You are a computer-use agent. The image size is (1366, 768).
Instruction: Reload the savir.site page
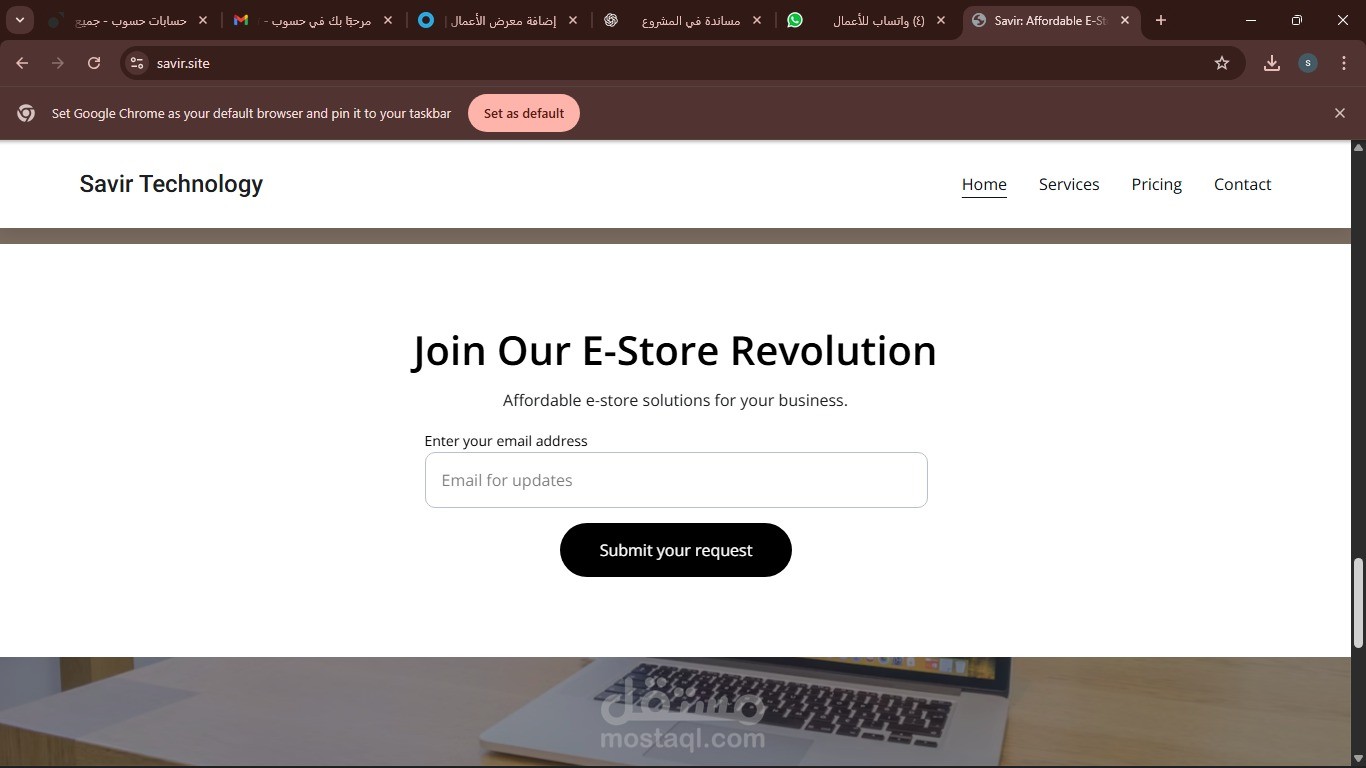94,63
